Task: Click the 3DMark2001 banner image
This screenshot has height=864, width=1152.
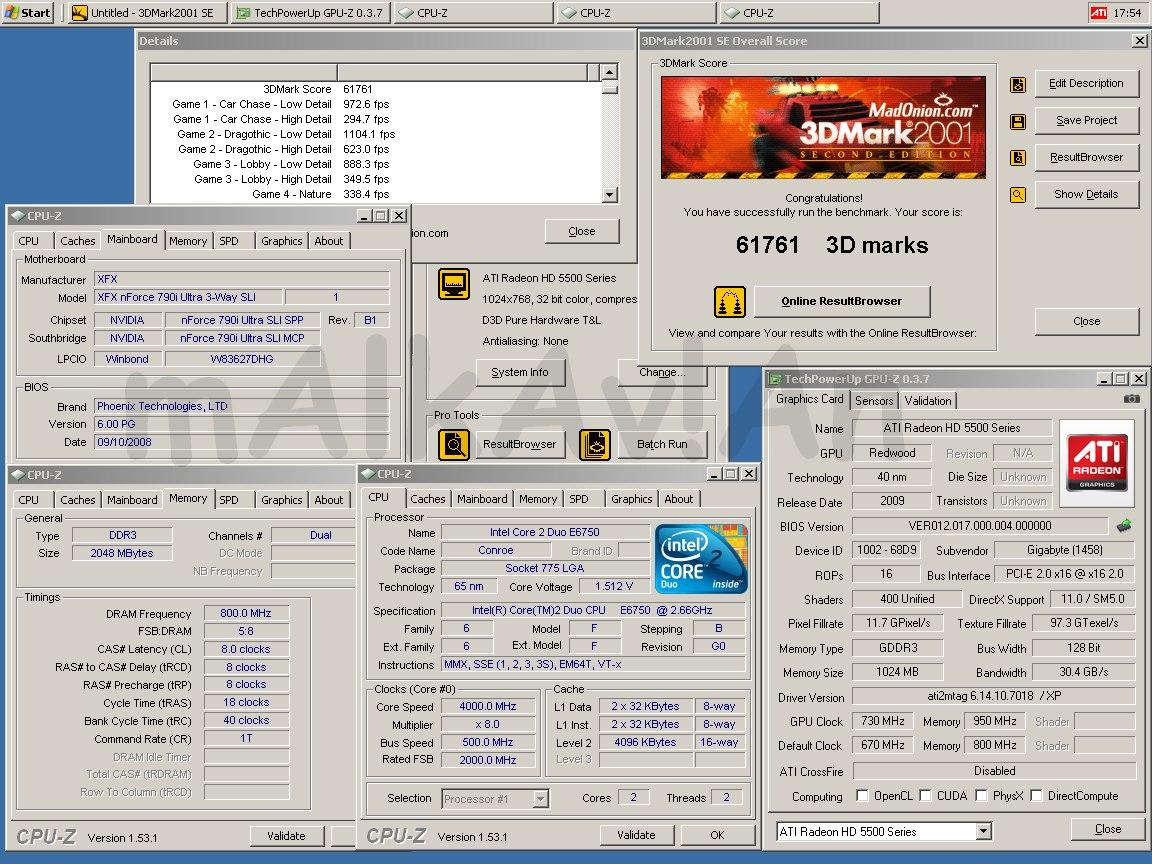Action: [823, 127]
